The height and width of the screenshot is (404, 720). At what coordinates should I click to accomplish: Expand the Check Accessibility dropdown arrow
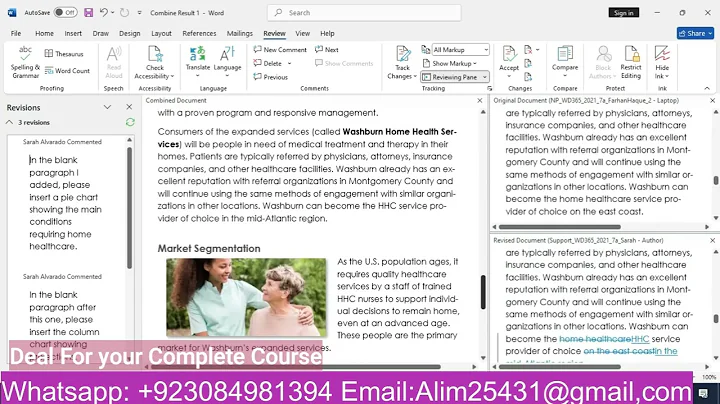point(172,77)
